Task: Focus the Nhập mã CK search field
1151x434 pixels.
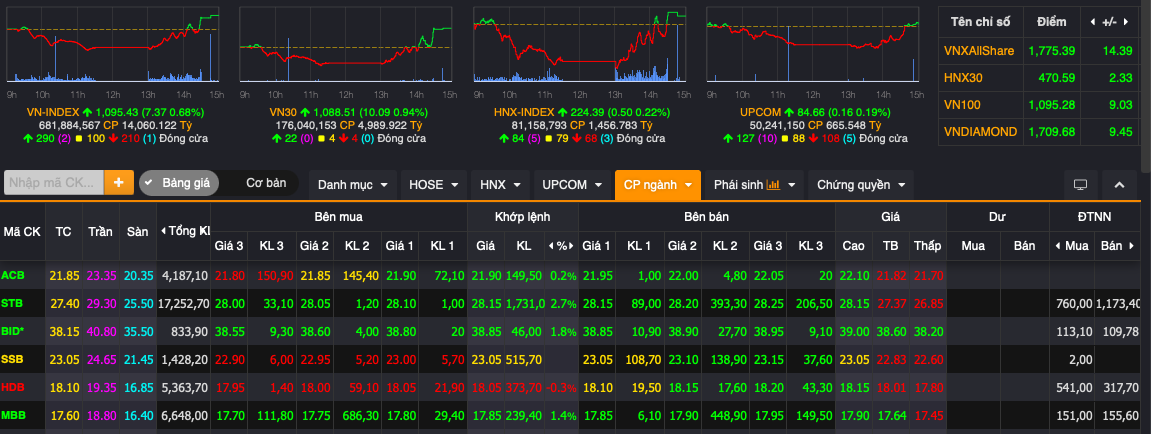Action: [x=54, y=183]
